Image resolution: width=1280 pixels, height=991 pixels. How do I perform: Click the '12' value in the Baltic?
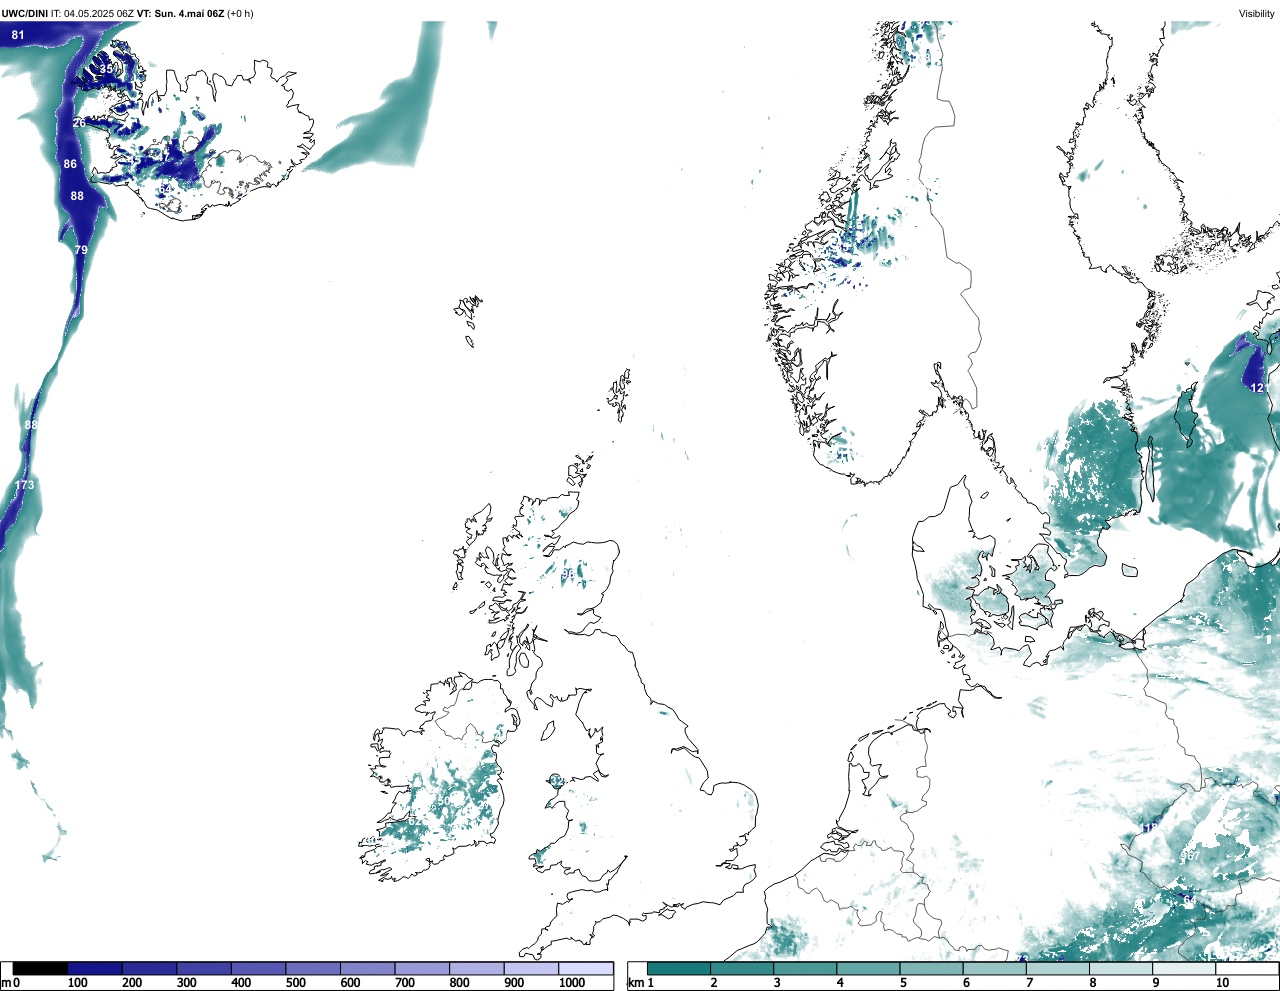[x=1258, y=388]
